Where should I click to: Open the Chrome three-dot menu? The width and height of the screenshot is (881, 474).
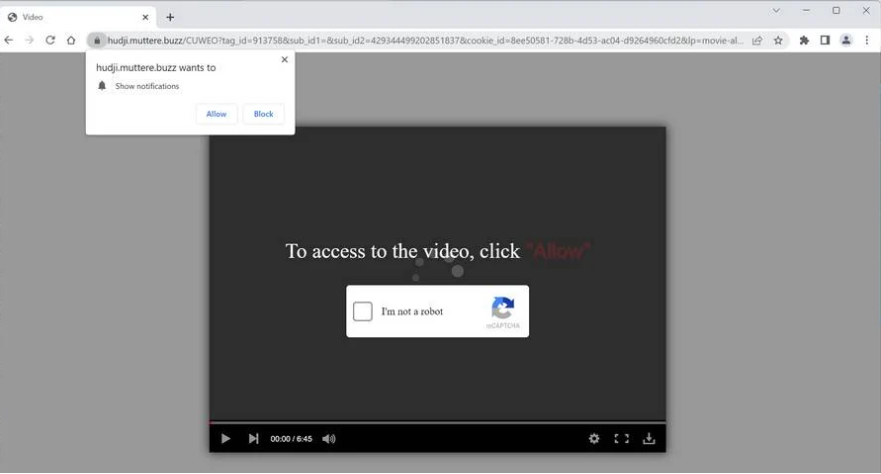pos(867,40)
